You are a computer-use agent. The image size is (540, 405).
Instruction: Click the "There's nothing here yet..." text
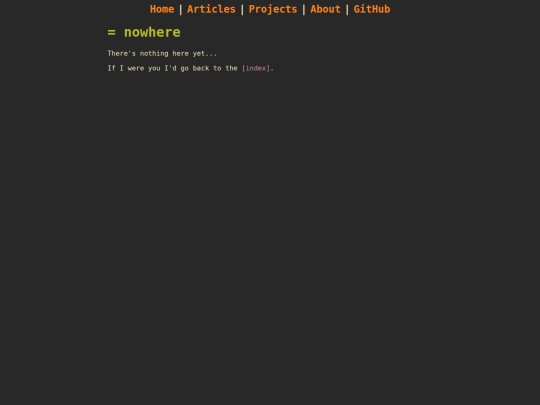tap(162, 53)
